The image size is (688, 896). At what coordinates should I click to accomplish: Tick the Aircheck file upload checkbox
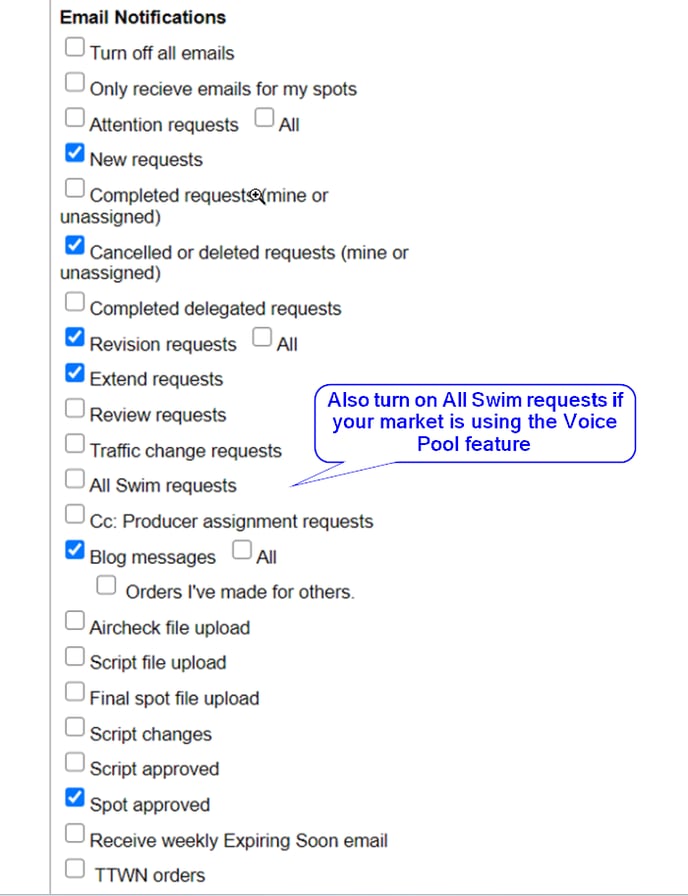(x=75, y=621)
